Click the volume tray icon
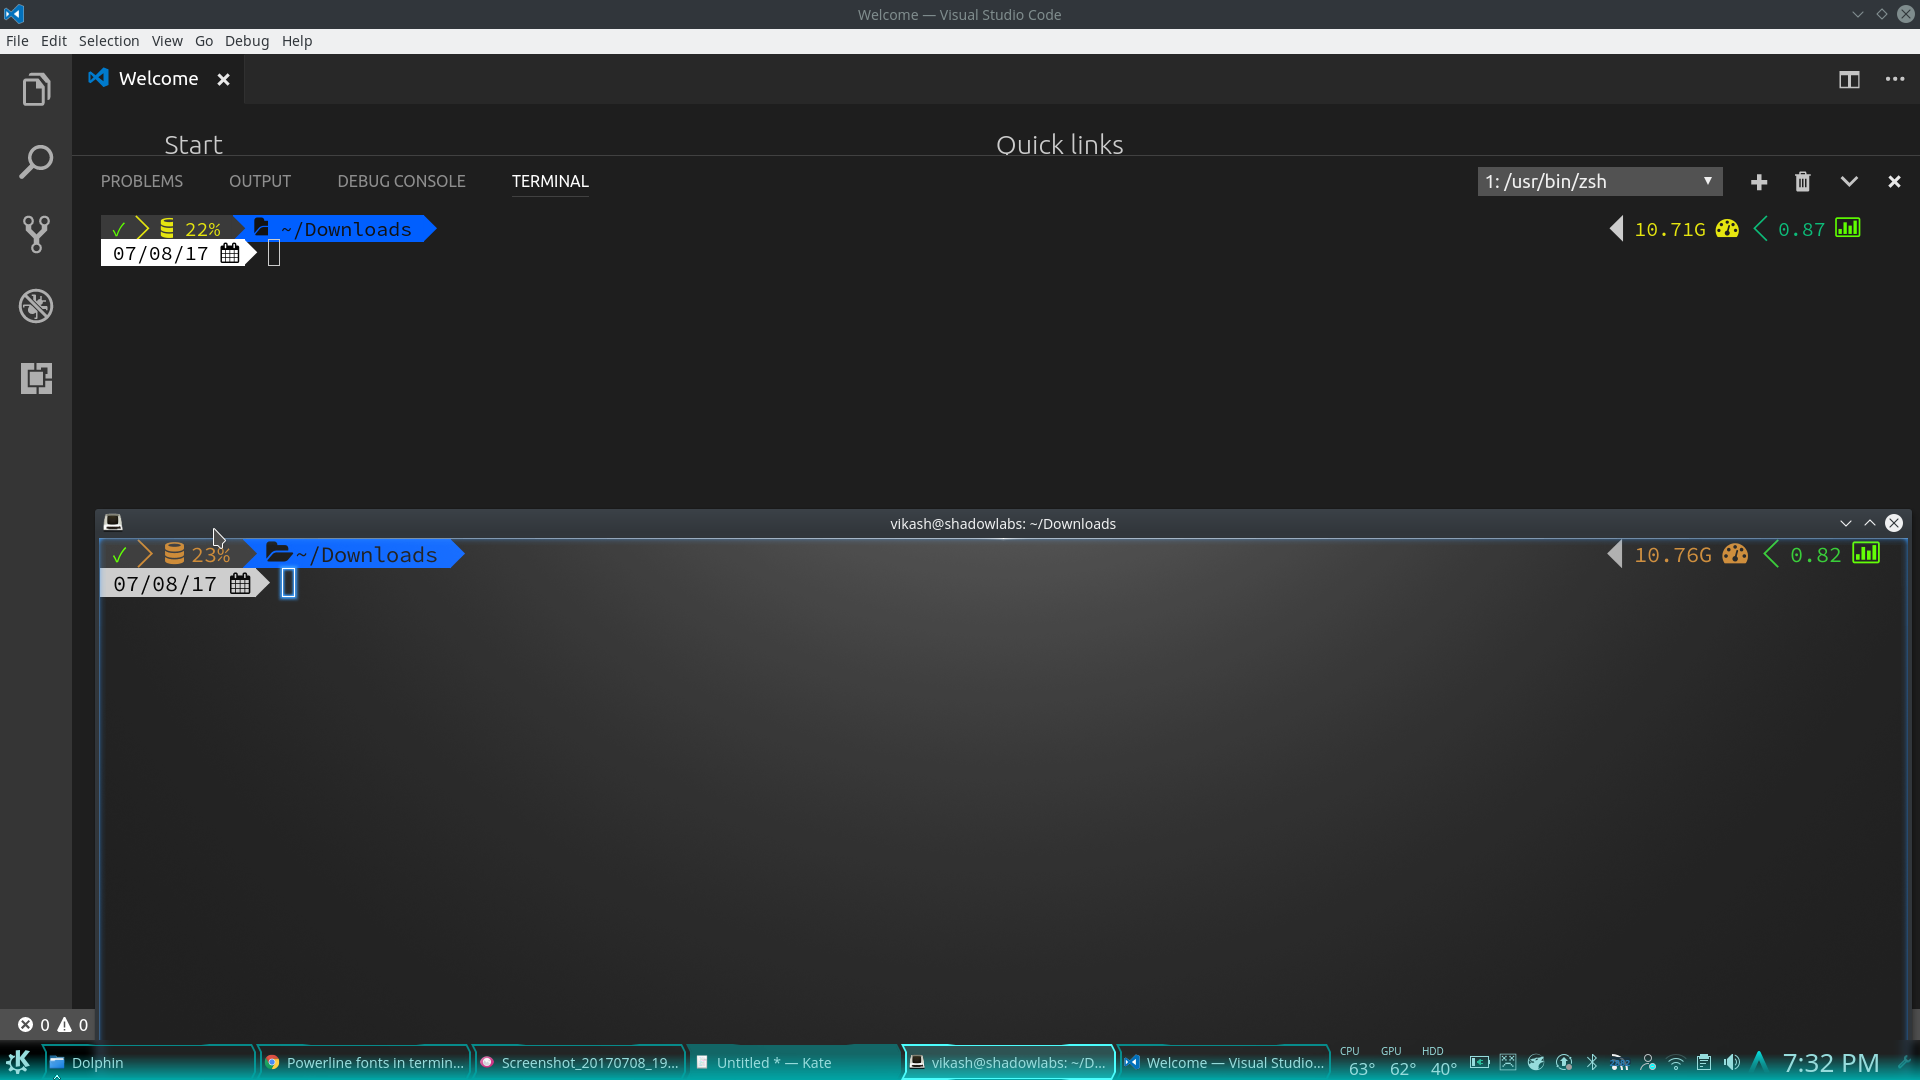1920x1080 pixels. click(1731, 1063)
